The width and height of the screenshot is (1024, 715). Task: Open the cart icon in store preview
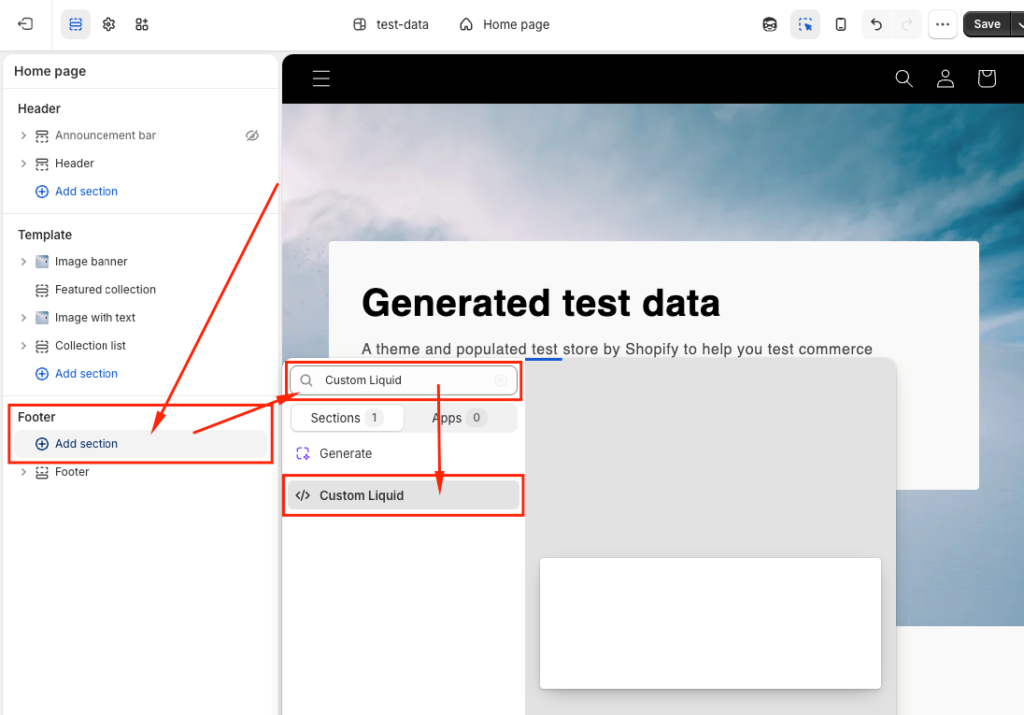(x=986, y=78)
